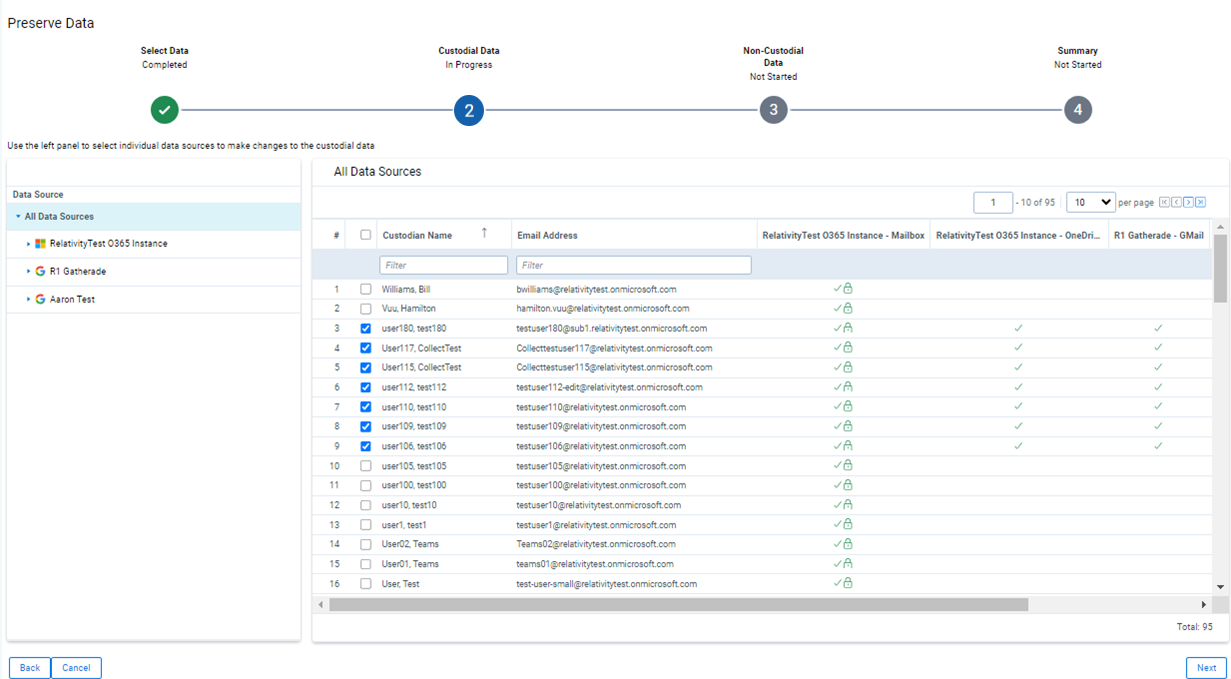Go to the first page of results

coord(1164,202)
